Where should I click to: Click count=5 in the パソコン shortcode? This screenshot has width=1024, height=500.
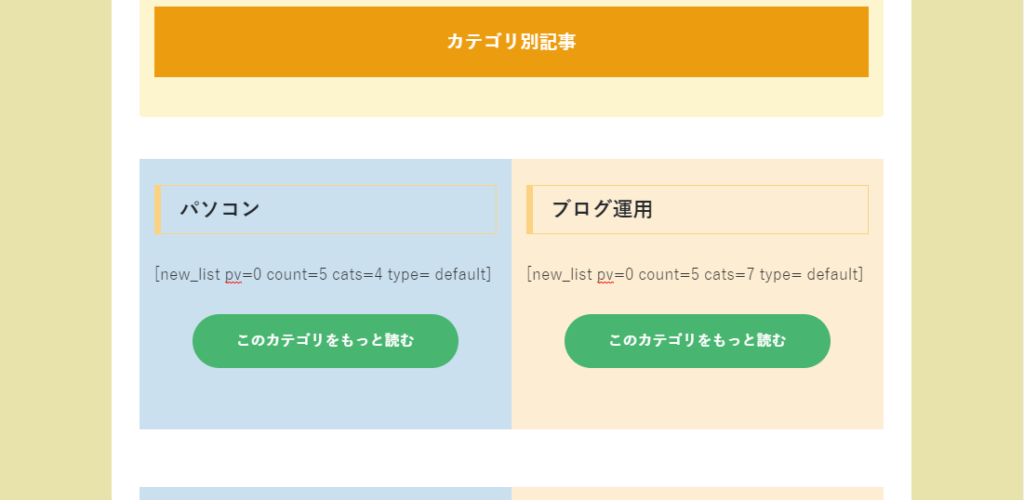(297, 274)
